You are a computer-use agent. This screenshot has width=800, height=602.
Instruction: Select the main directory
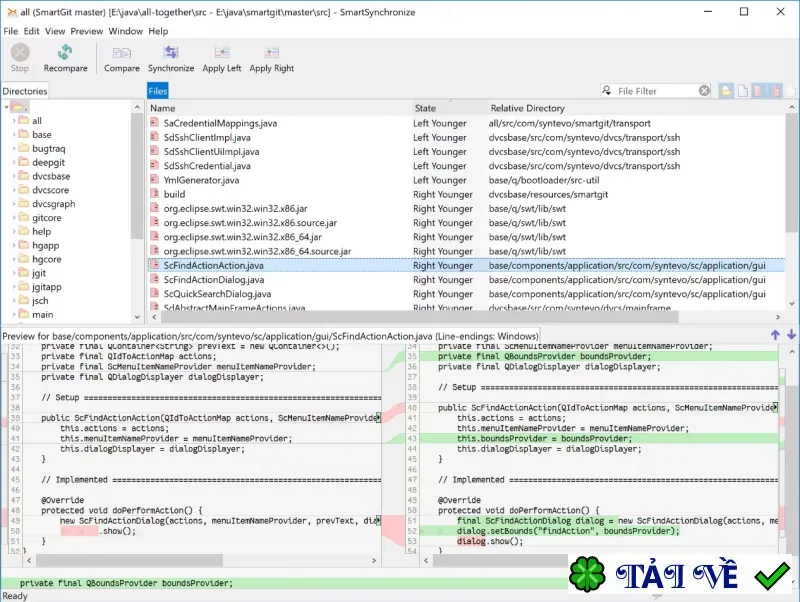pos(42,314)
